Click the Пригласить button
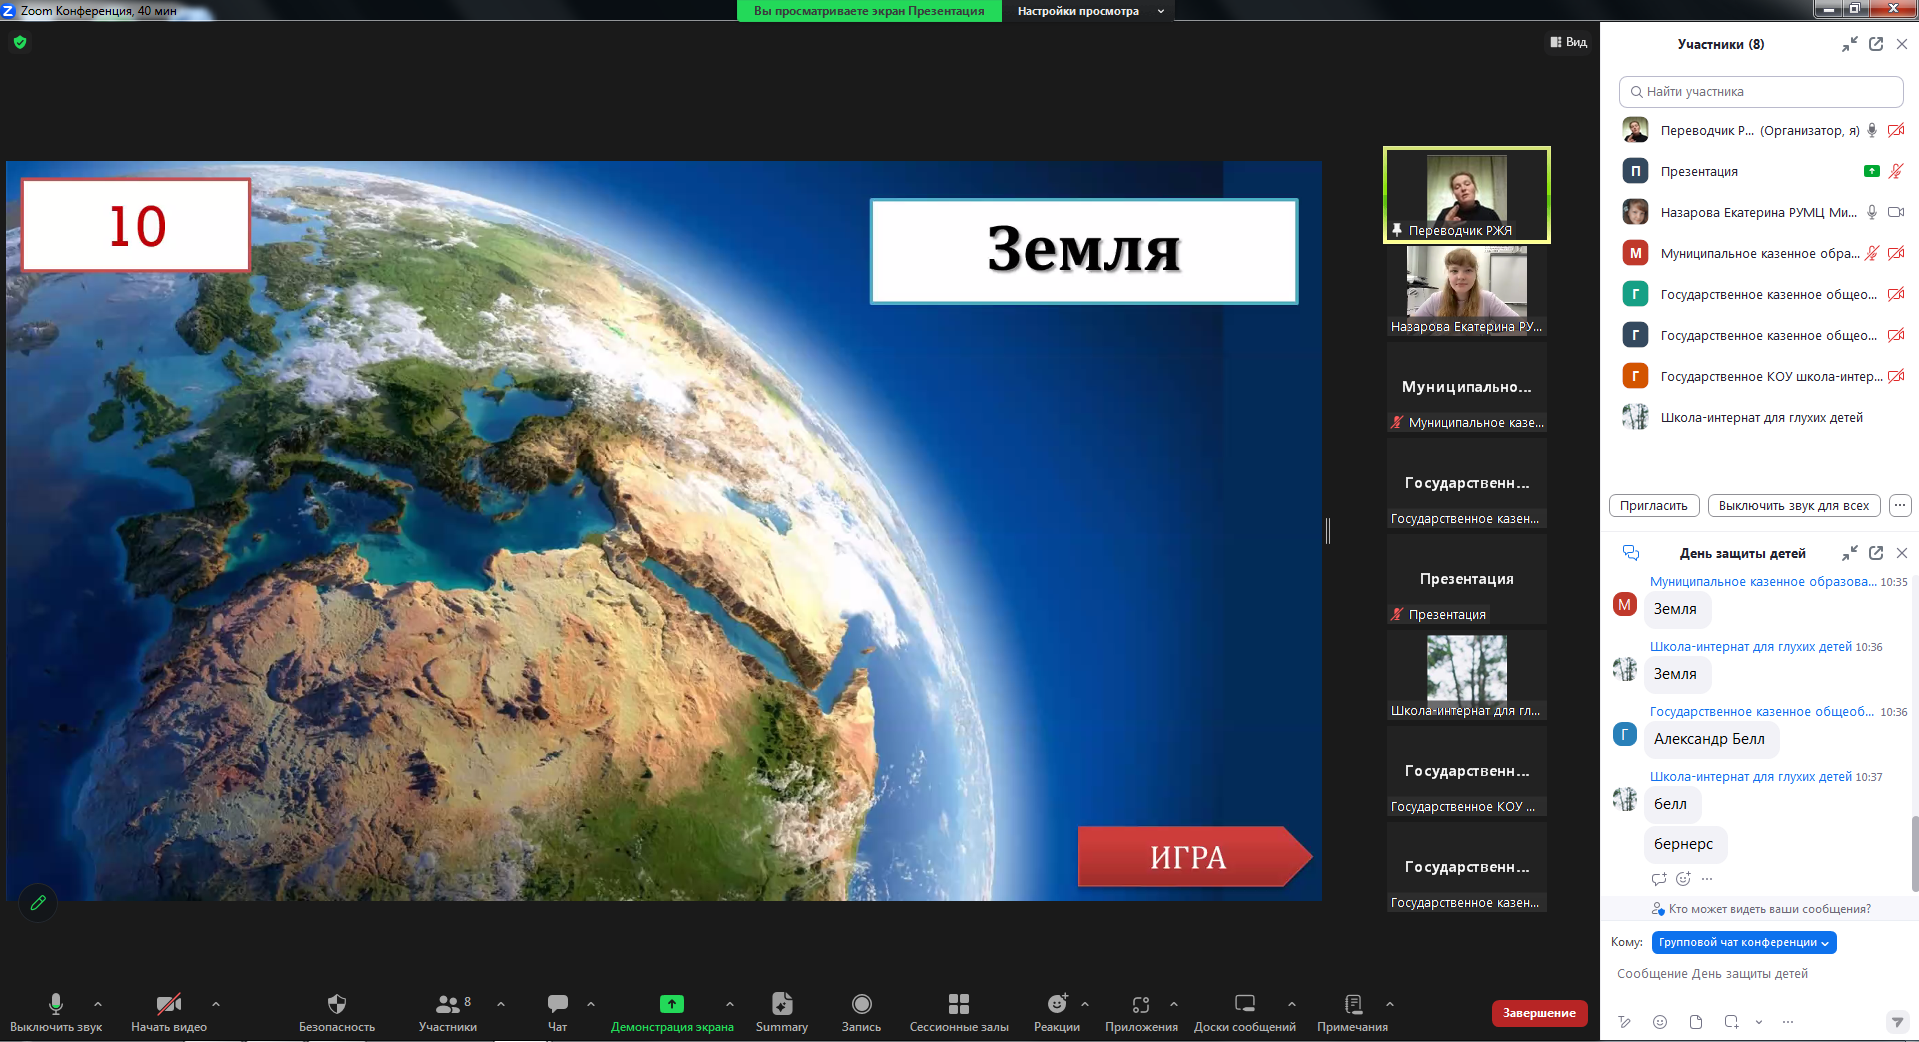This screenshot has height=1042, width=1919. point(1653,505)
